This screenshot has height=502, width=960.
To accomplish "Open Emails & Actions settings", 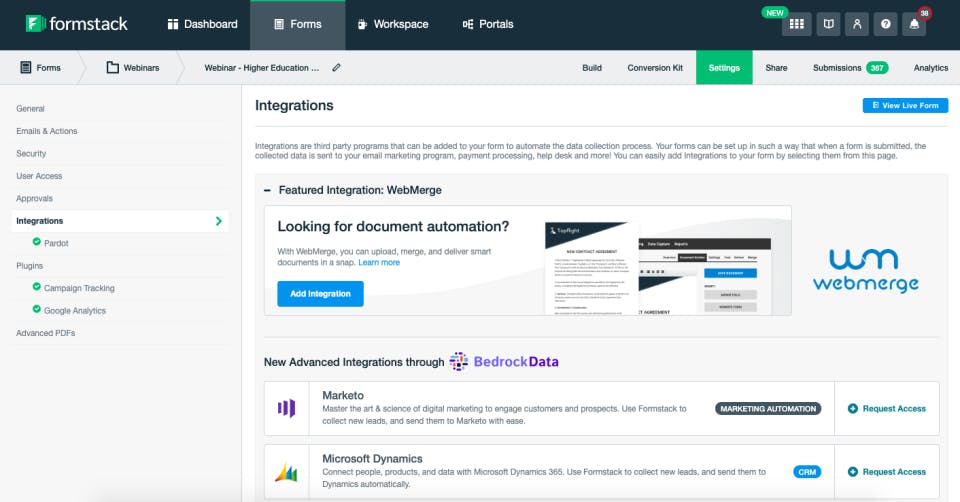I will click(x=47, y=131).
